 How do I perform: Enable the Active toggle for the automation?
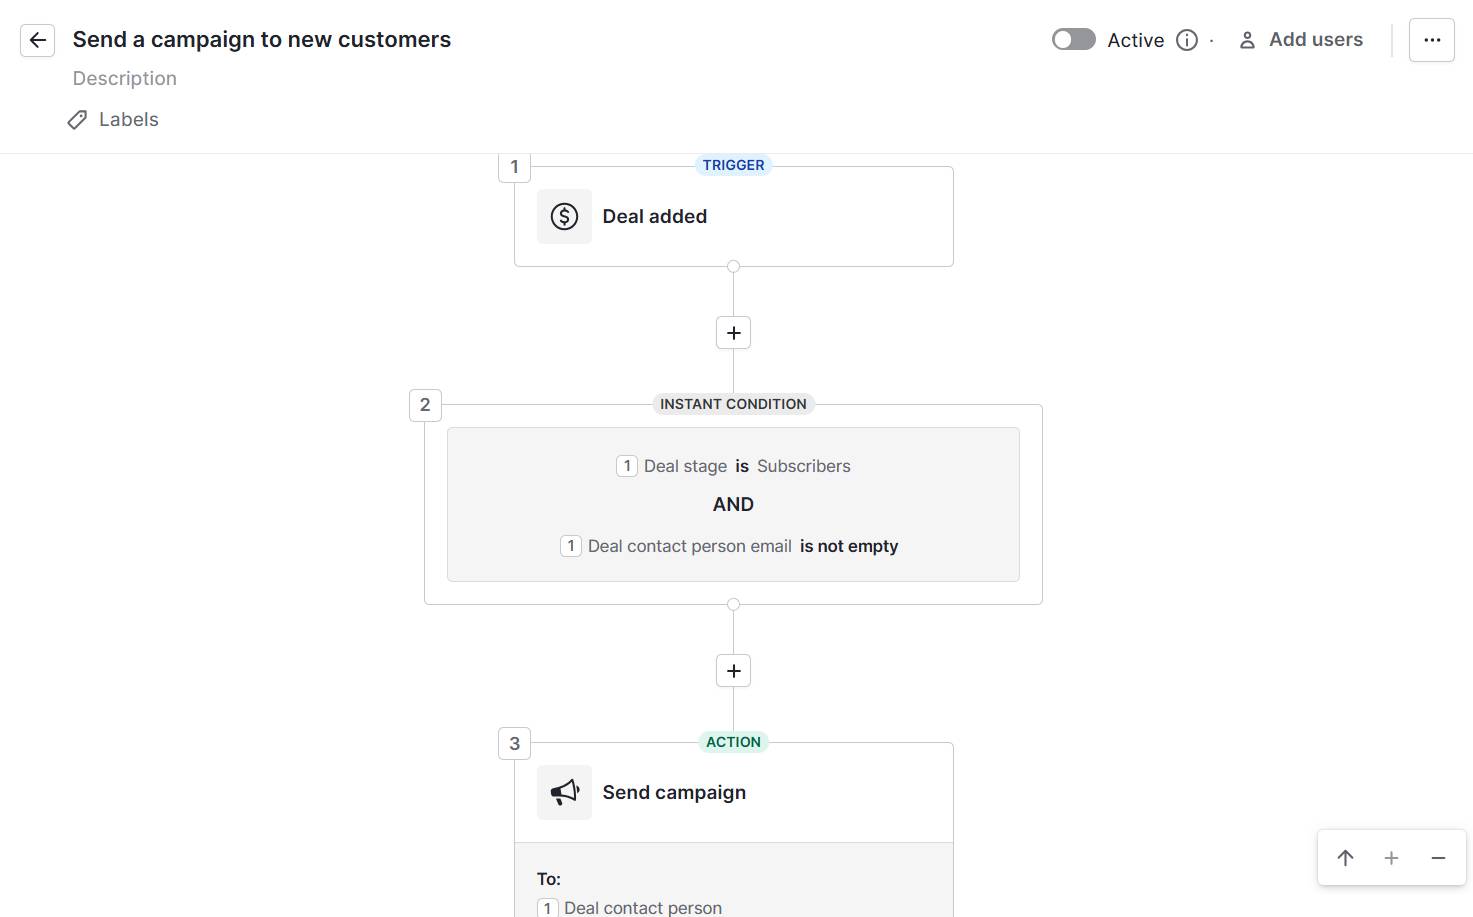tap(1073, 39)
